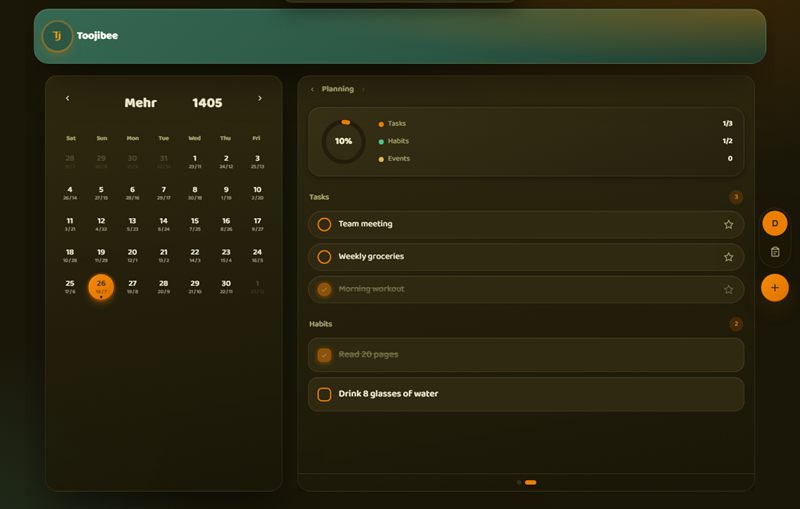Screen dimensions: 800x509
Task: Select day 10 in the calendar
Action: pyautogui.click(x=257, y=193)
